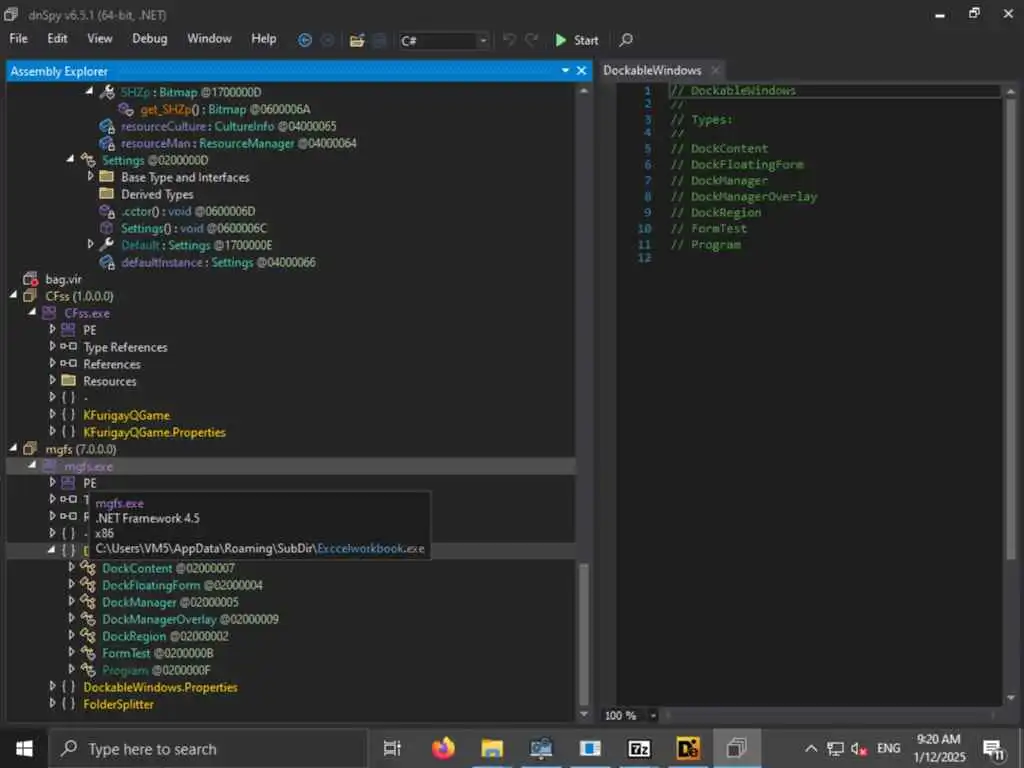Click the Type here to search box
Viewport: 1024px width, 768px height.
(x=209, y=748)
